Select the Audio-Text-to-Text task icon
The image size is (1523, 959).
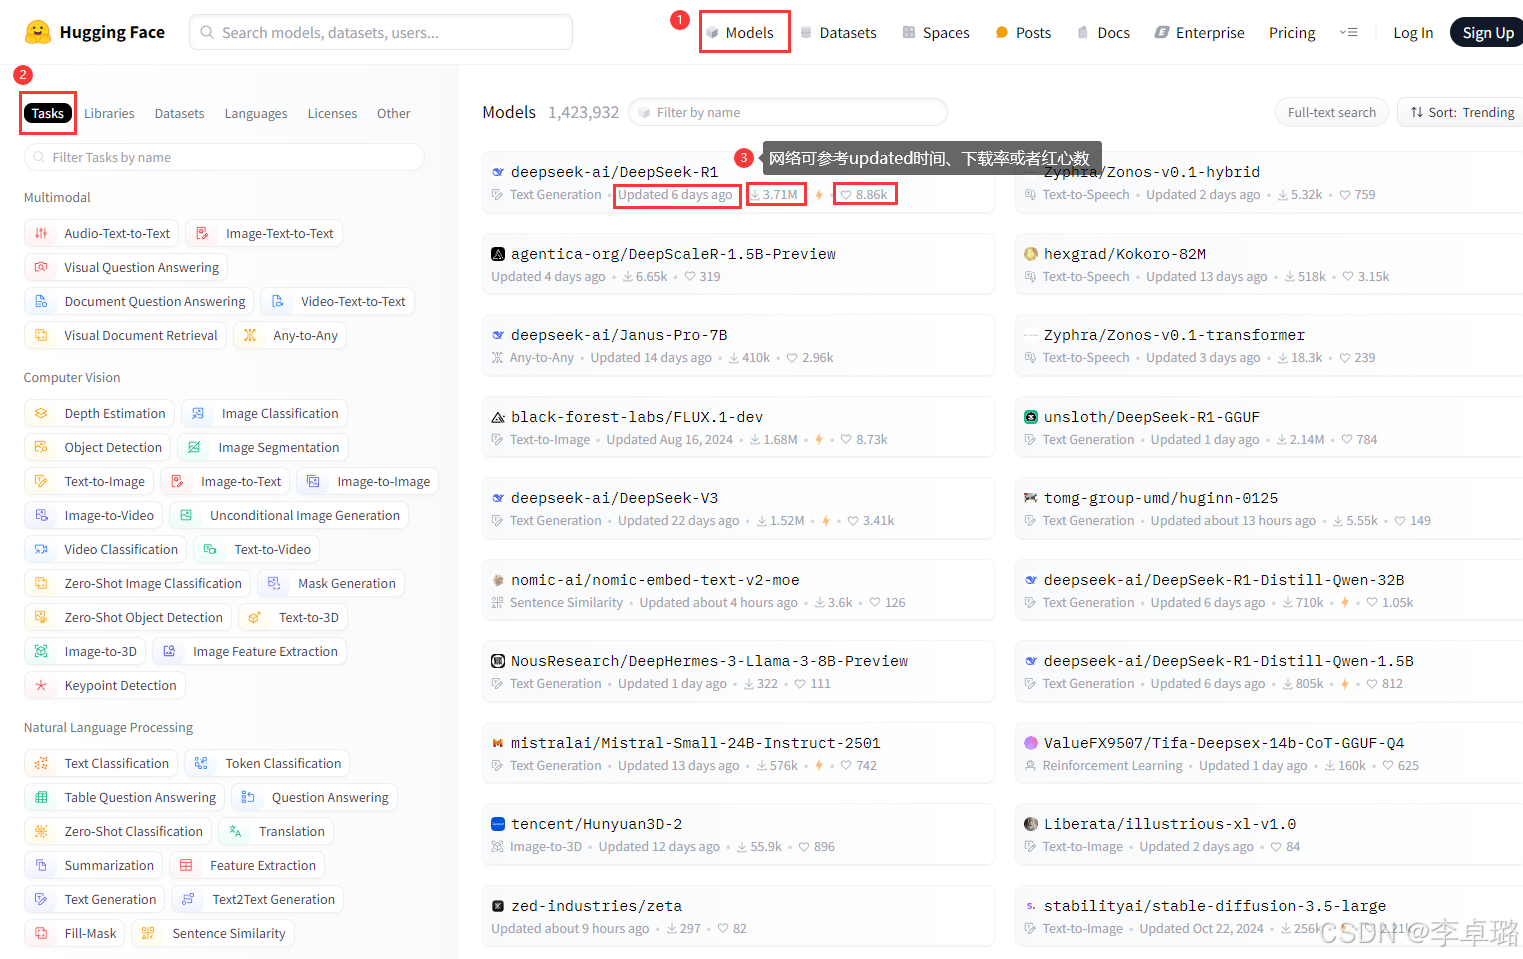(x=41, y=233)
